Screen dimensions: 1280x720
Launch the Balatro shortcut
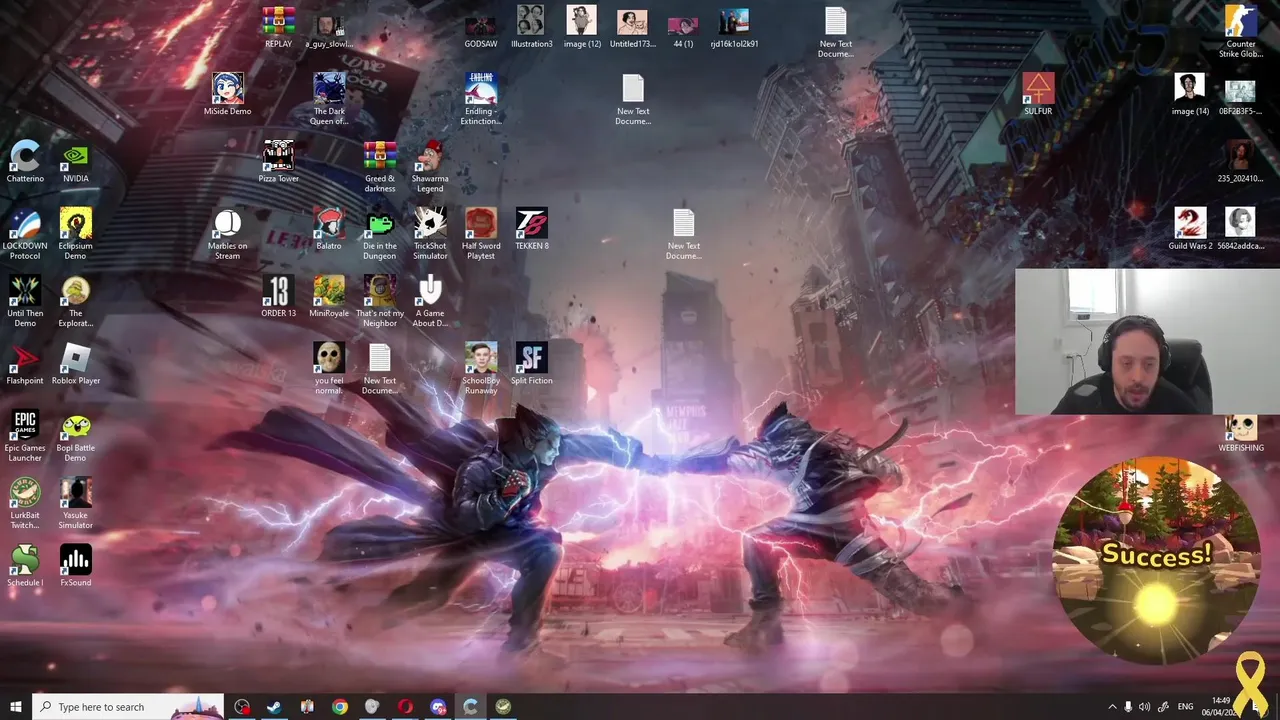(x=328, y=228)
